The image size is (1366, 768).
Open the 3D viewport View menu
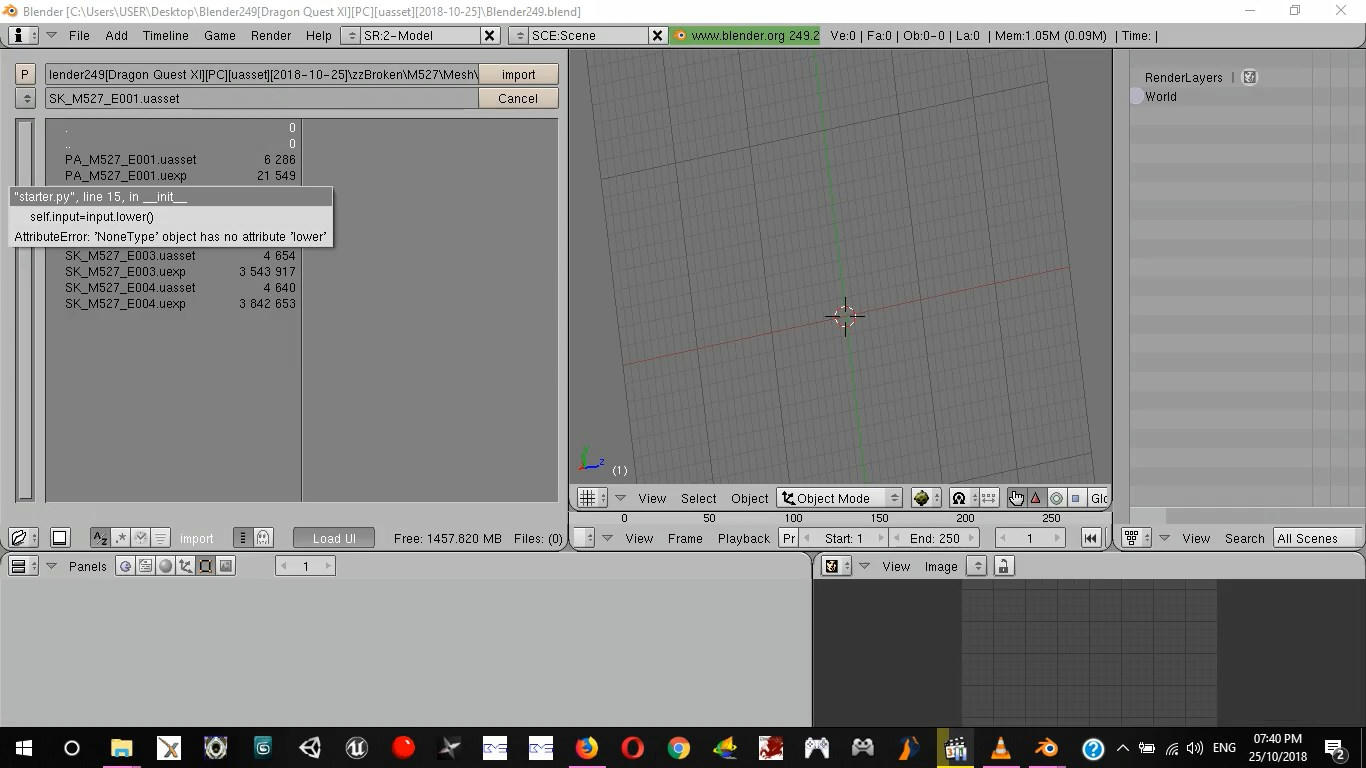[x=652, y=498]
